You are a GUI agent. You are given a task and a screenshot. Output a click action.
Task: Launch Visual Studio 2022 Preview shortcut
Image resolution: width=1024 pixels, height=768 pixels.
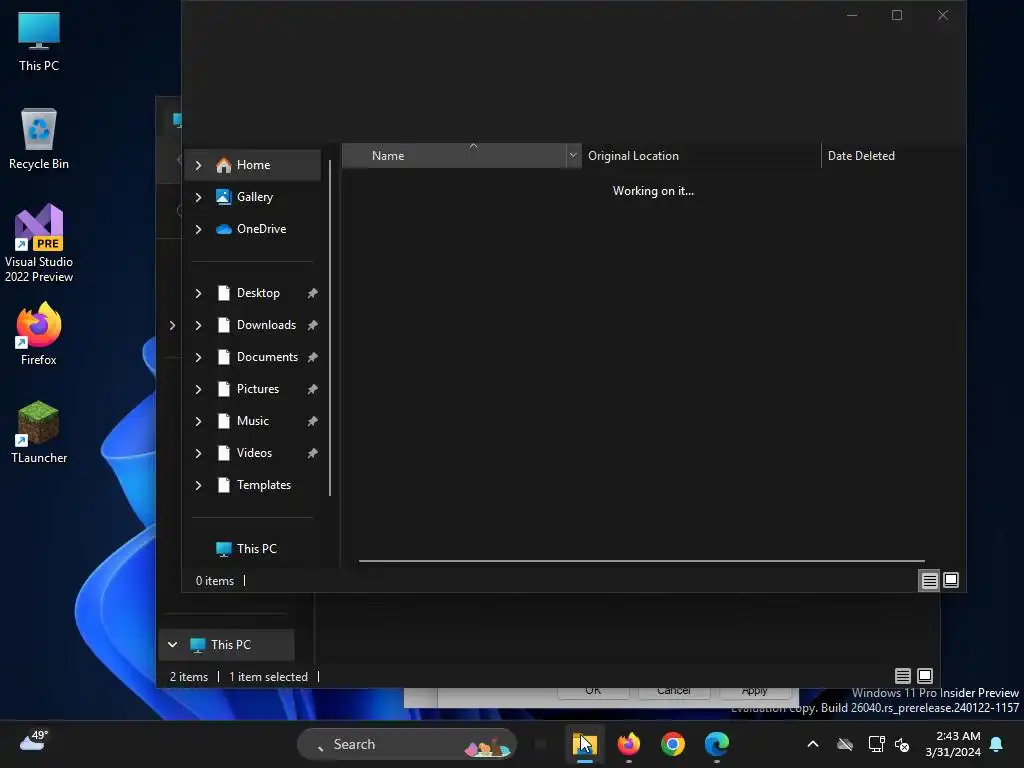(x=39, y=243)
